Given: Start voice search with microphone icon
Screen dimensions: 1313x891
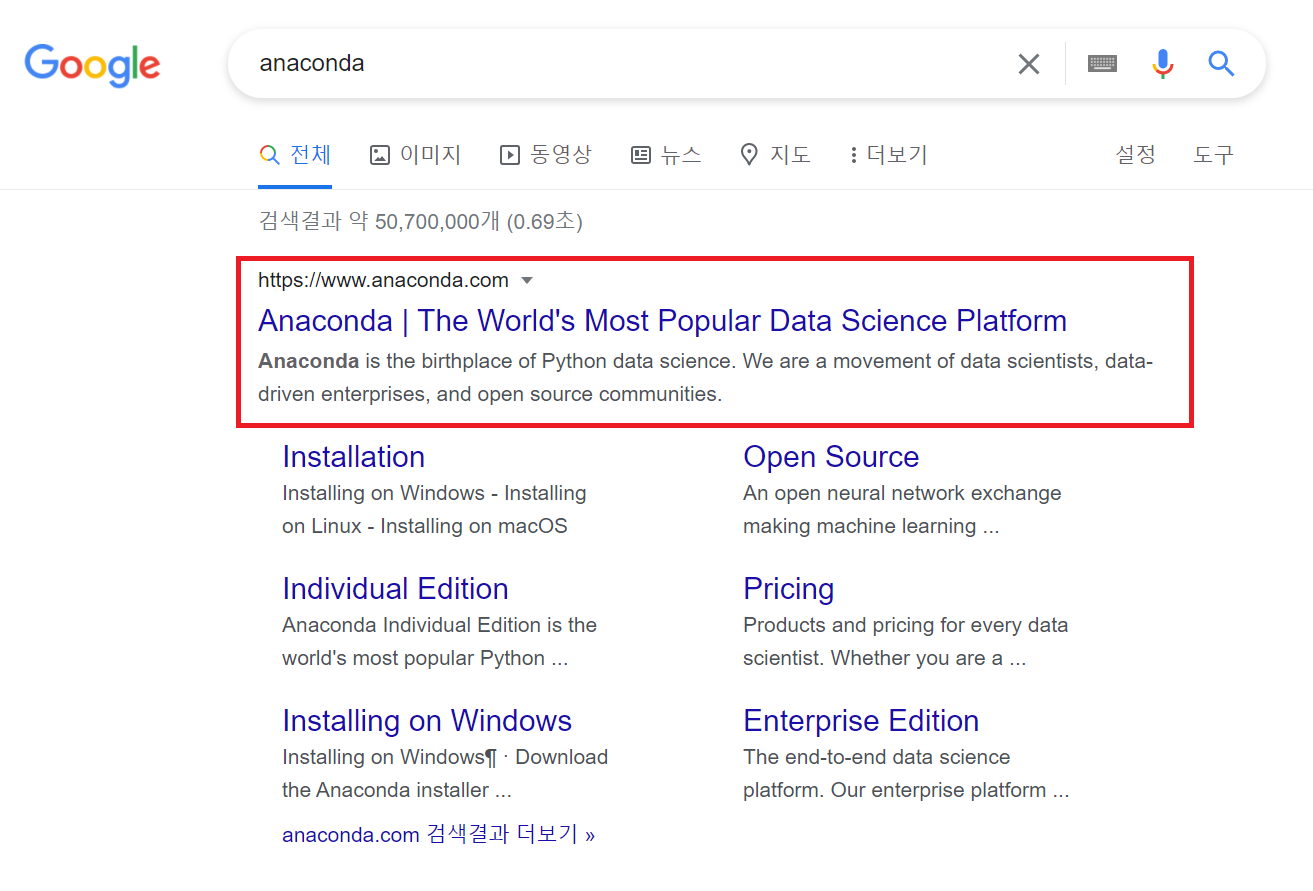Looking at the screenshot, I should click(1162, 64).
